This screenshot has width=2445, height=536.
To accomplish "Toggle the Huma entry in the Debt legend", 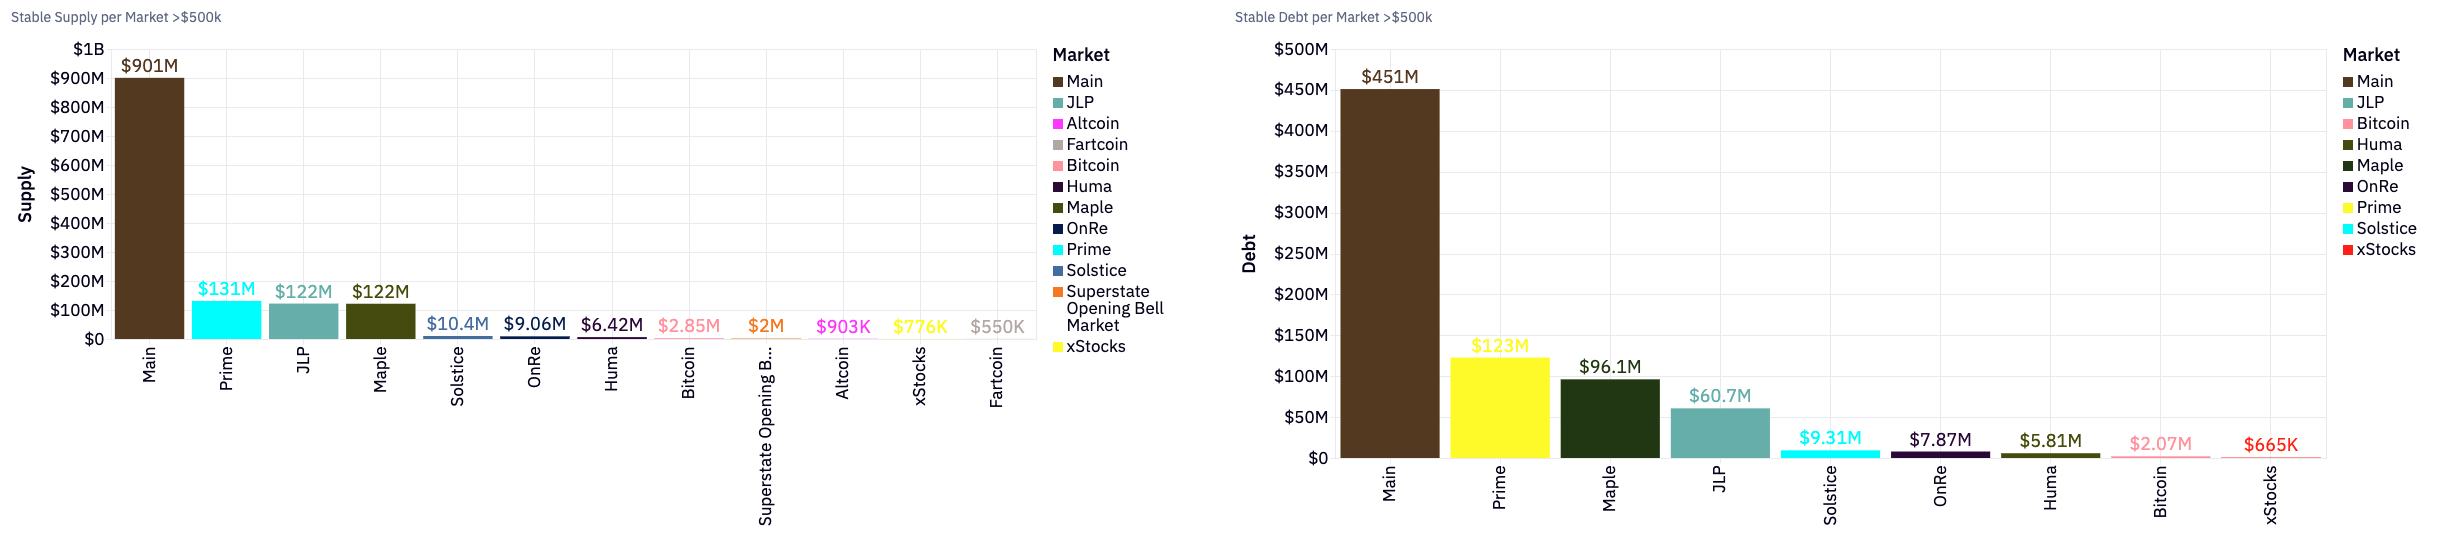I will coord(2378,145).
